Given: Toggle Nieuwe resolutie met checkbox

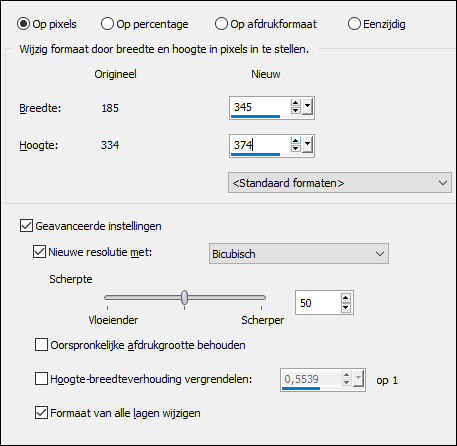Looking at the screenshot, I should (39, 252).
